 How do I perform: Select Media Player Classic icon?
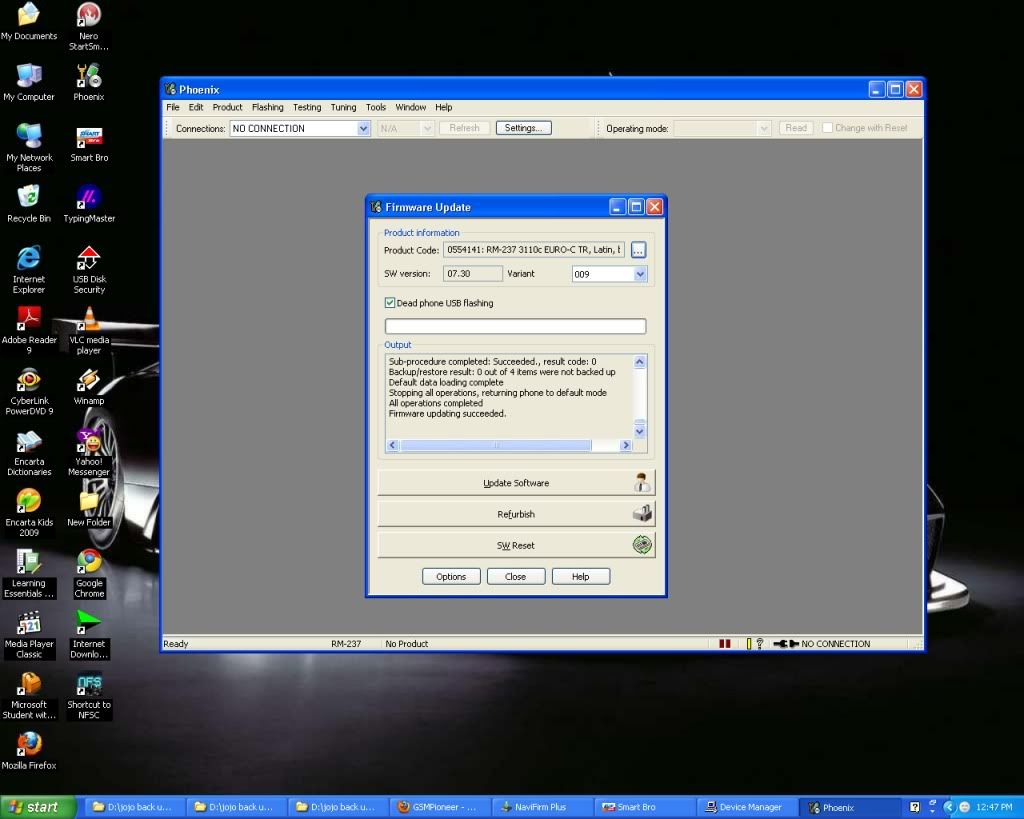point(29,634)
